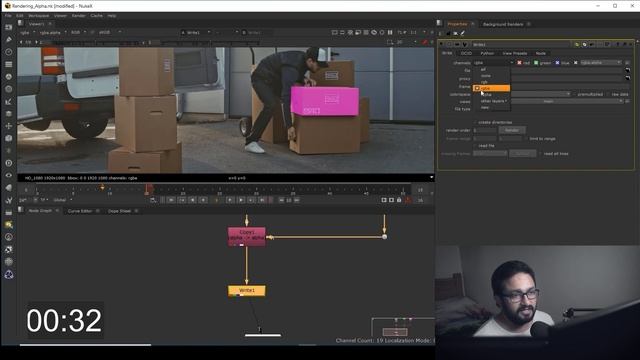The width and height of the screenshot is (640, 360).
Task: Open the Python tab in Write1 properties
Action: (x=487, y=53)
